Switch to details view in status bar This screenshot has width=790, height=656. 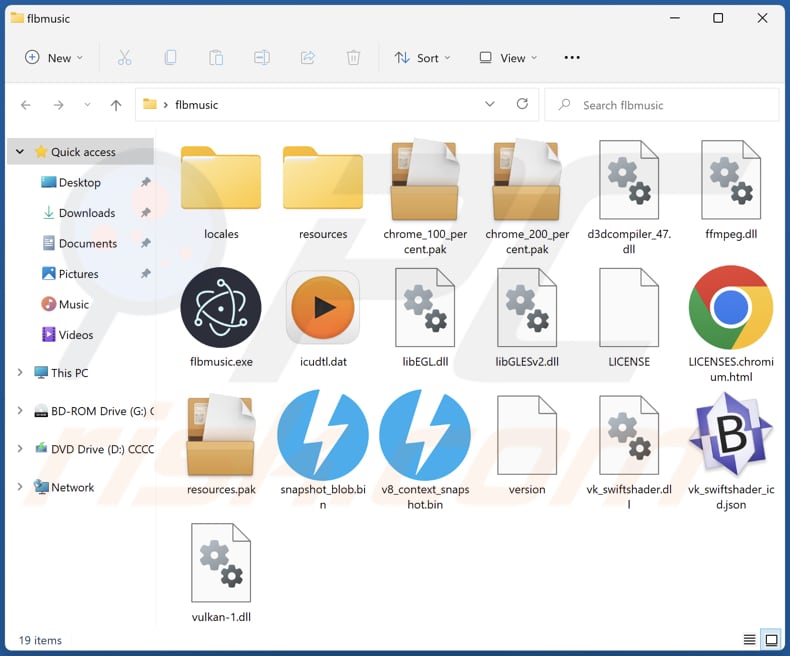click(x=750, y=640)
